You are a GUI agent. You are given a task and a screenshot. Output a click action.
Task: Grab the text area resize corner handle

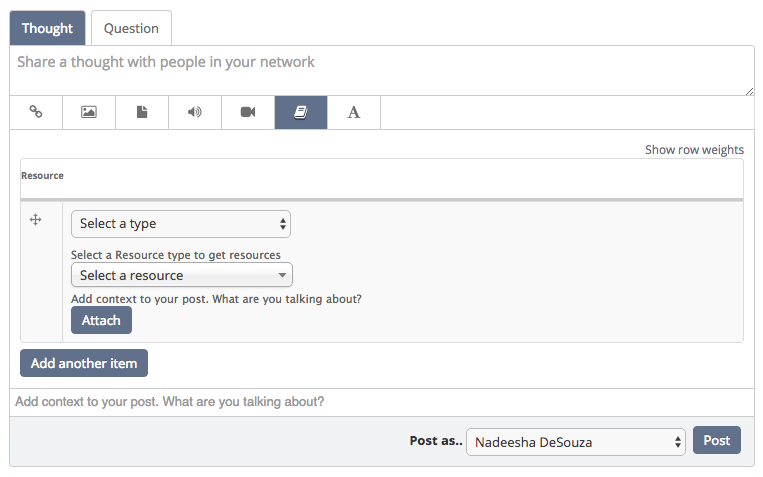(x=749, y=91)
